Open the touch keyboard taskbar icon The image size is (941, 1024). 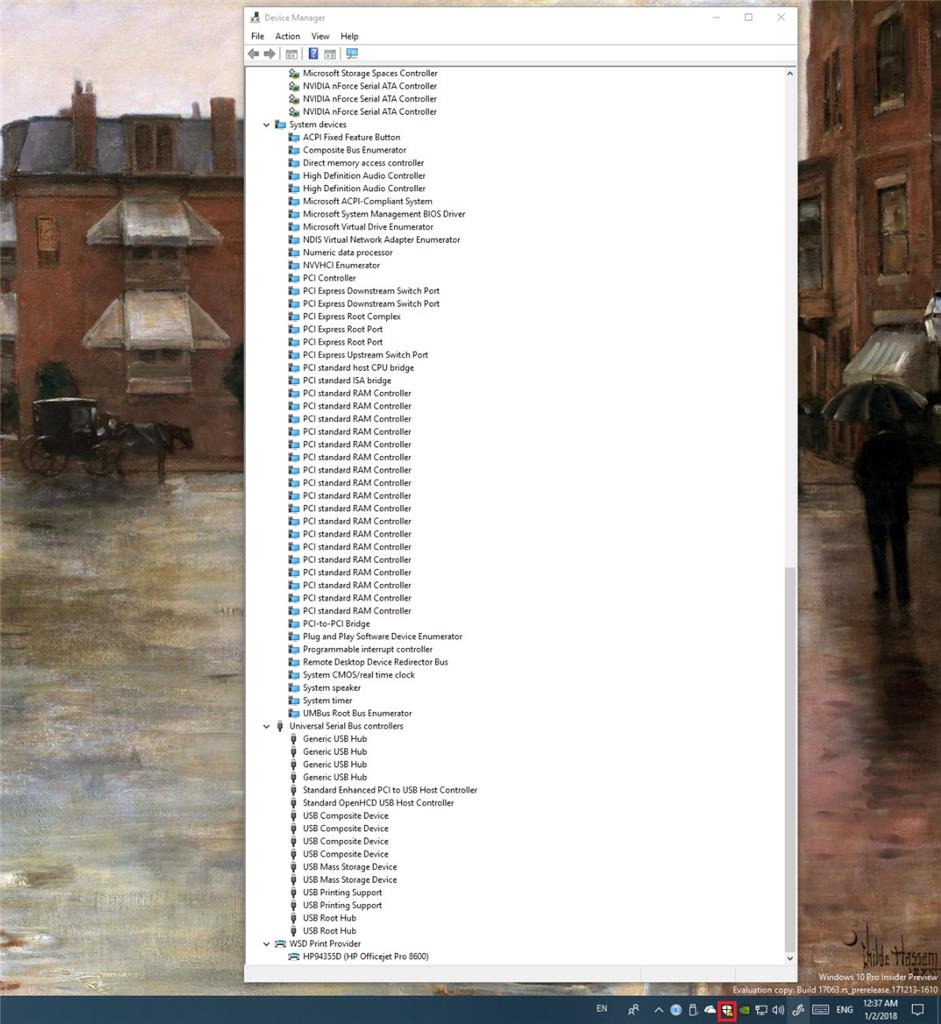click(x=821, y=1010)
